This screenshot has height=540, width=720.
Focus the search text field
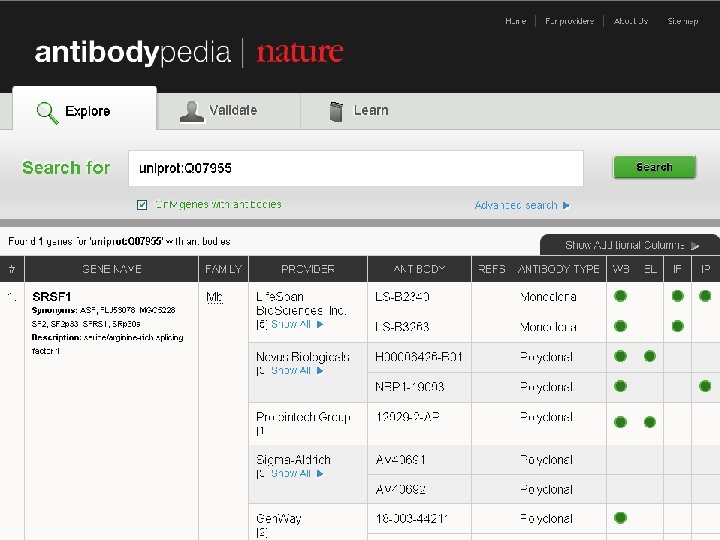point(356,168)
